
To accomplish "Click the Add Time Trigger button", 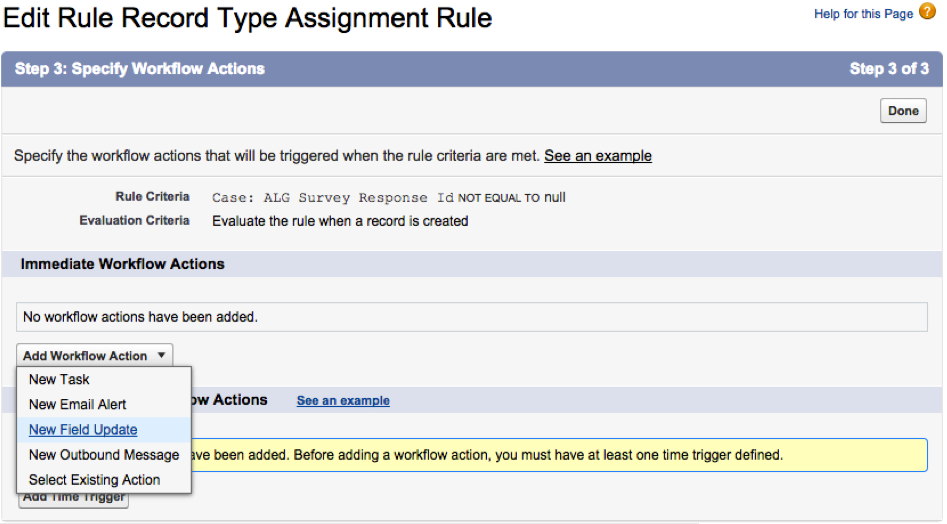I will tap(73, 499).
